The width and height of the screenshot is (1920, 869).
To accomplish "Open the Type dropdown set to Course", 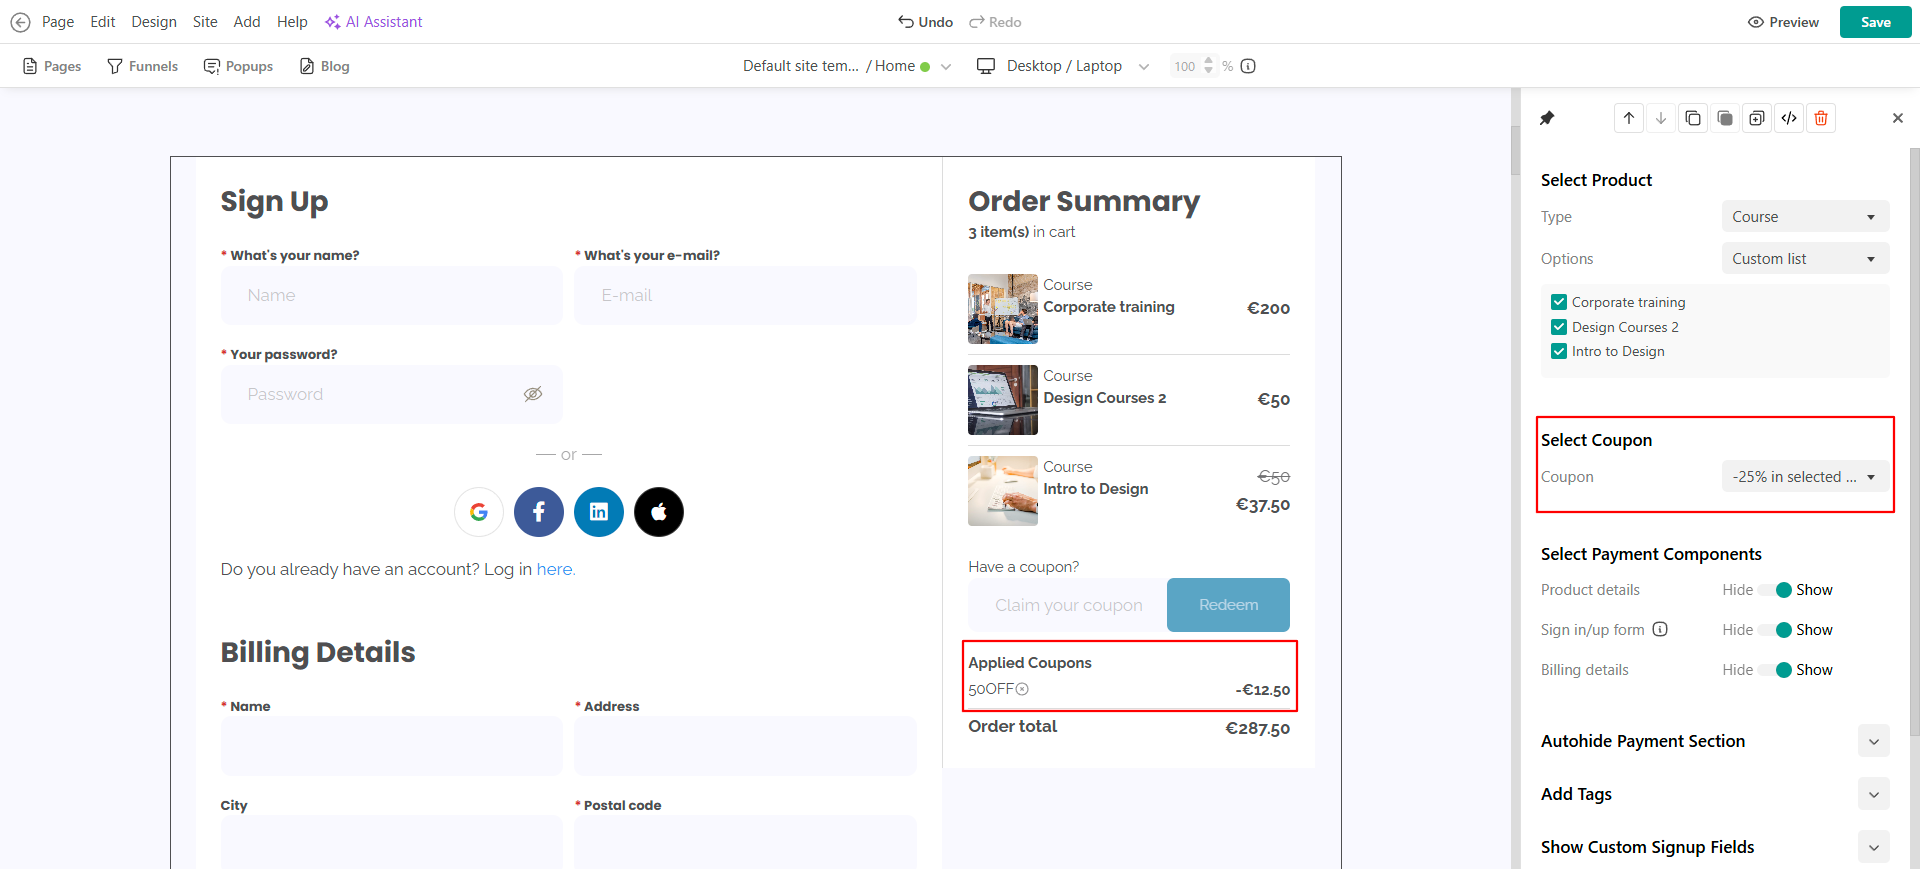I will coord(1805,217).
